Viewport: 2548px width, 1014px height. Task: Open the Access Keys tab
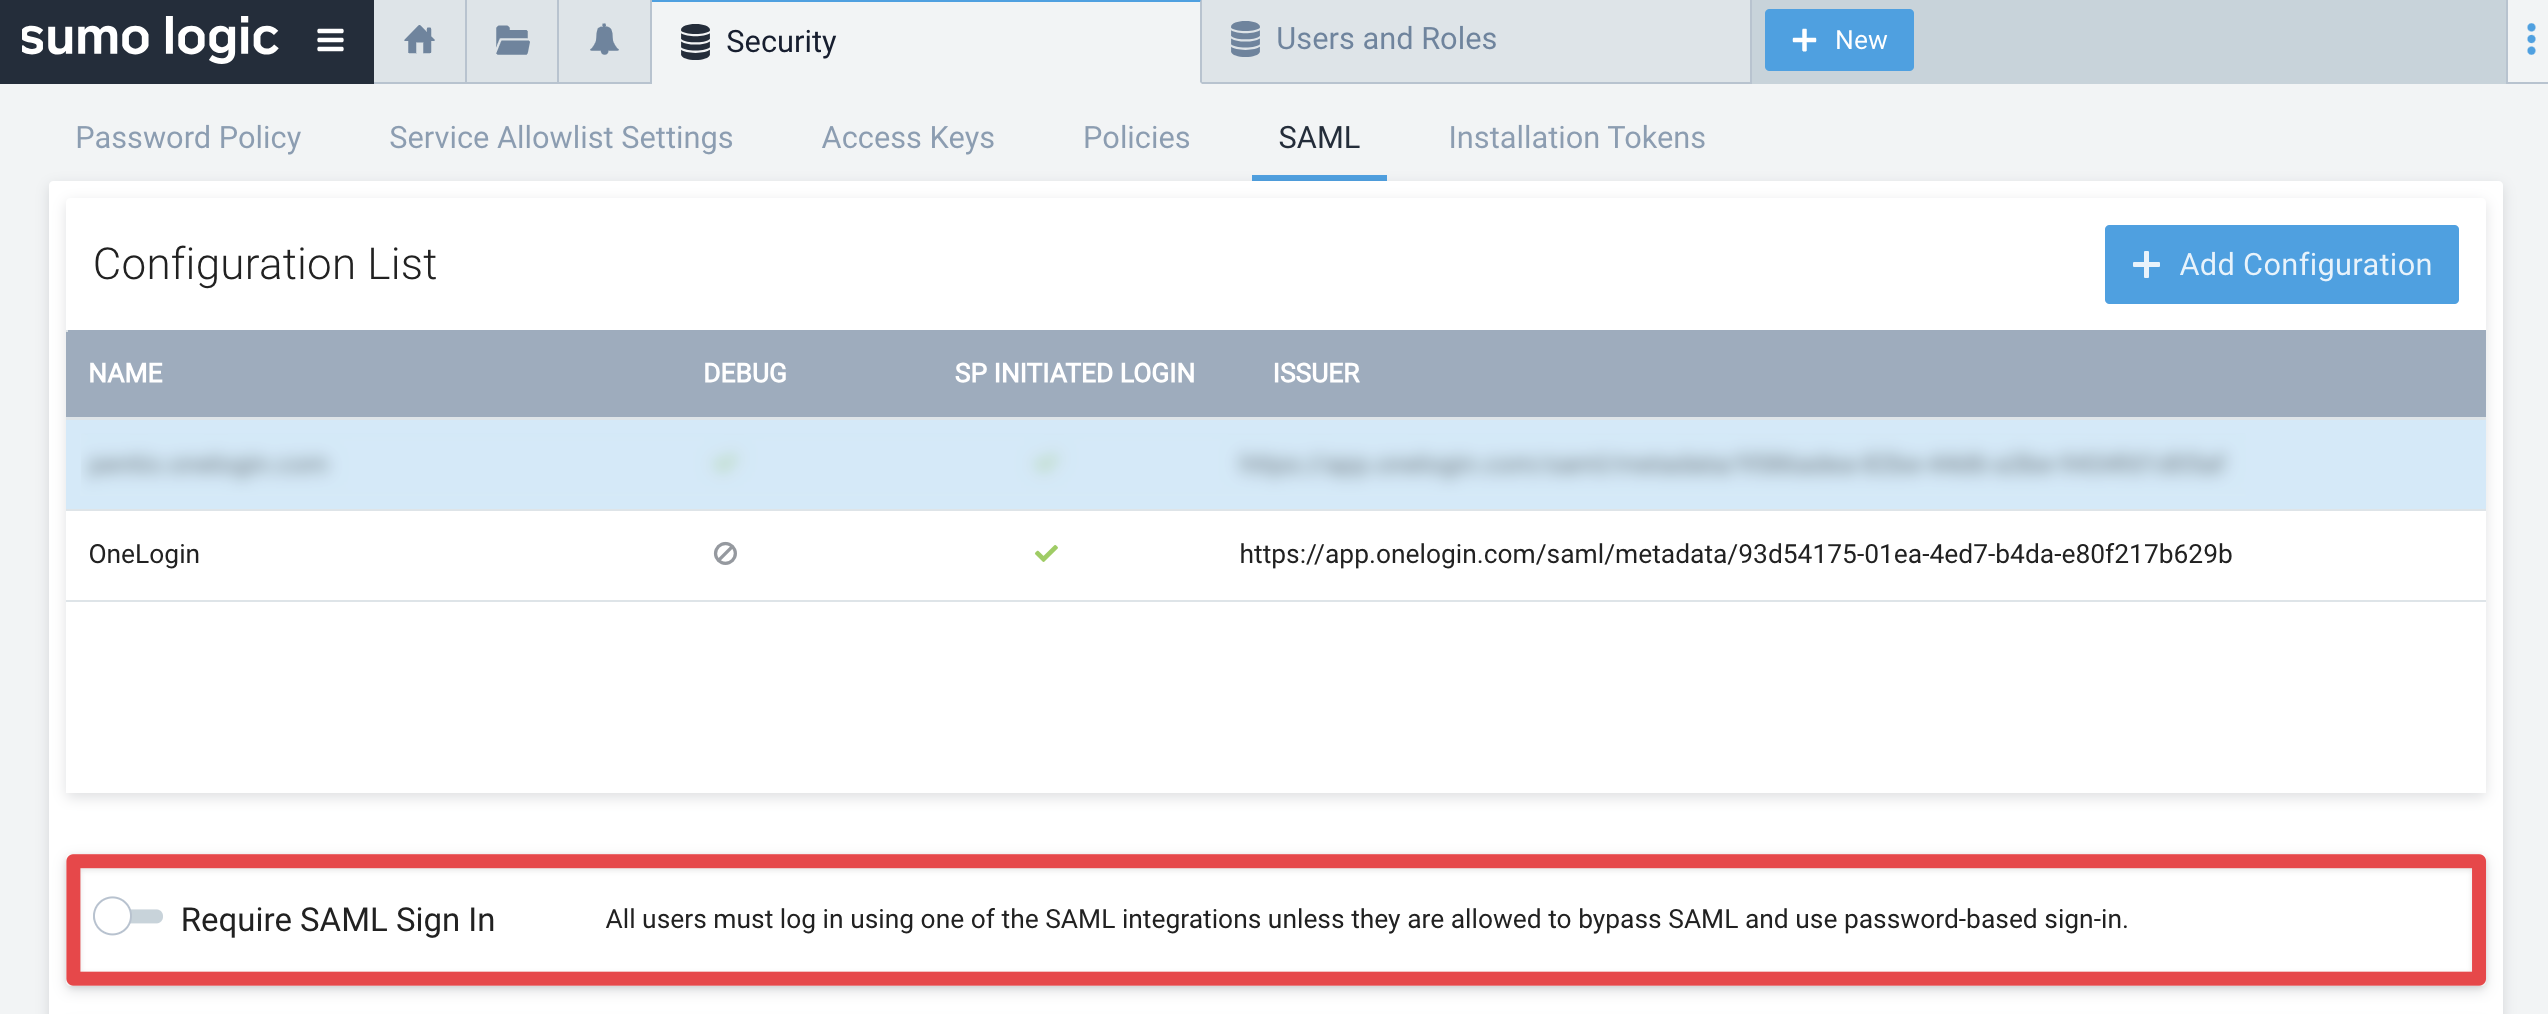click(x=908, y=137)
